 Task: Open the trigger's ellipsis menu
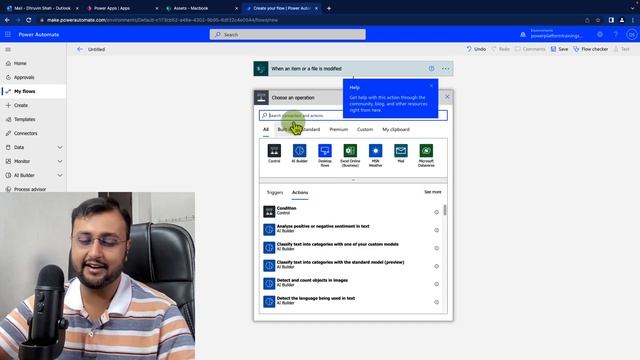445,69
